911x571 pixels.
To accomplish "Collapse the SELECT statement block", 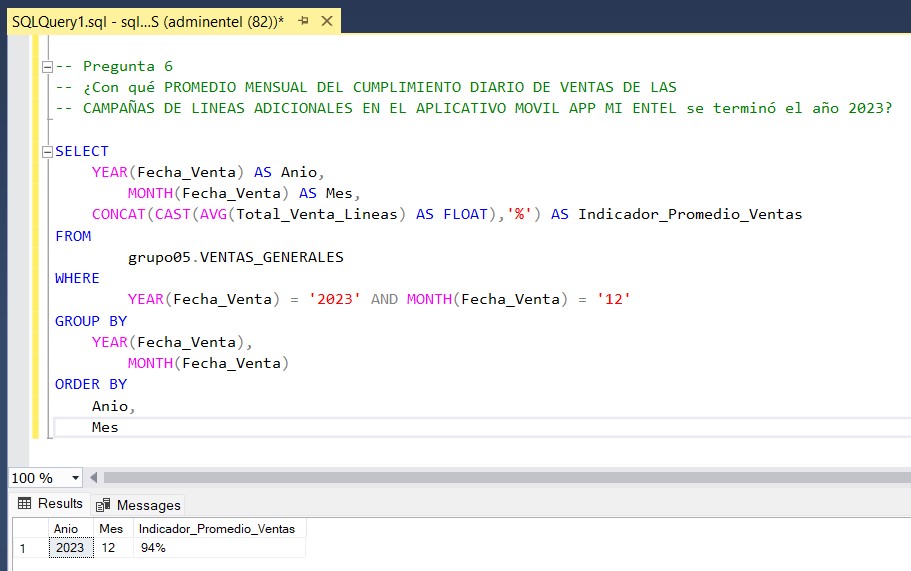I will coord(46,152).
